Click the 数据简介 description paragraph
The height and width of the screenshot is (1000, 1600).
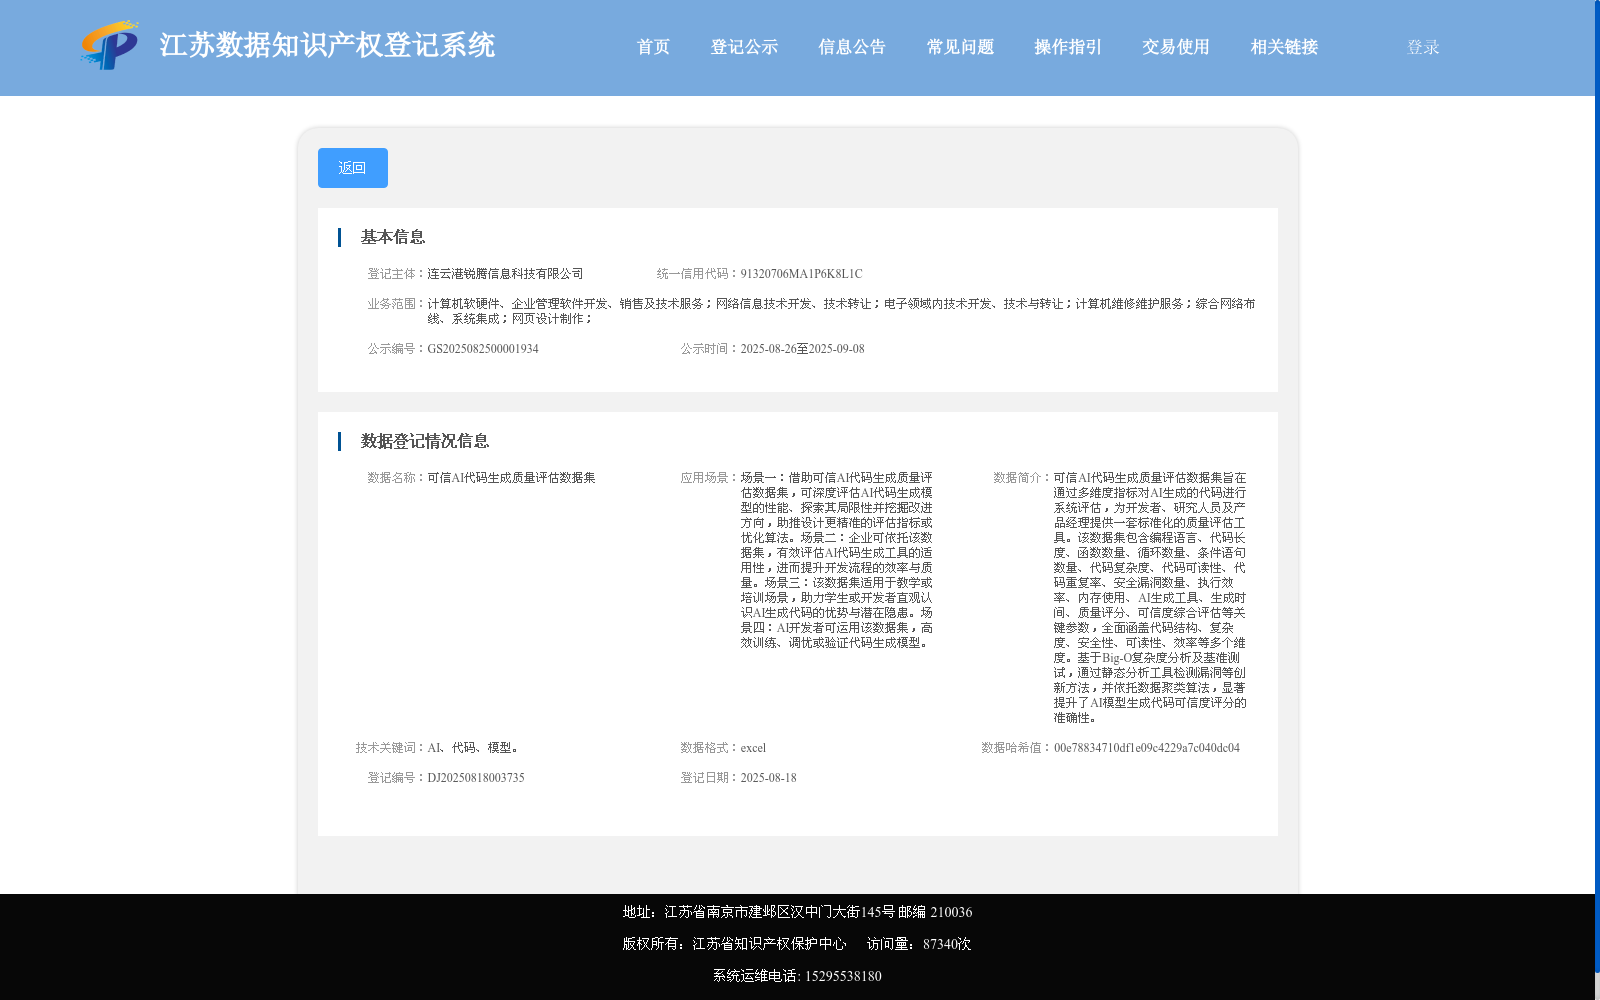[x=1150, y=598]
